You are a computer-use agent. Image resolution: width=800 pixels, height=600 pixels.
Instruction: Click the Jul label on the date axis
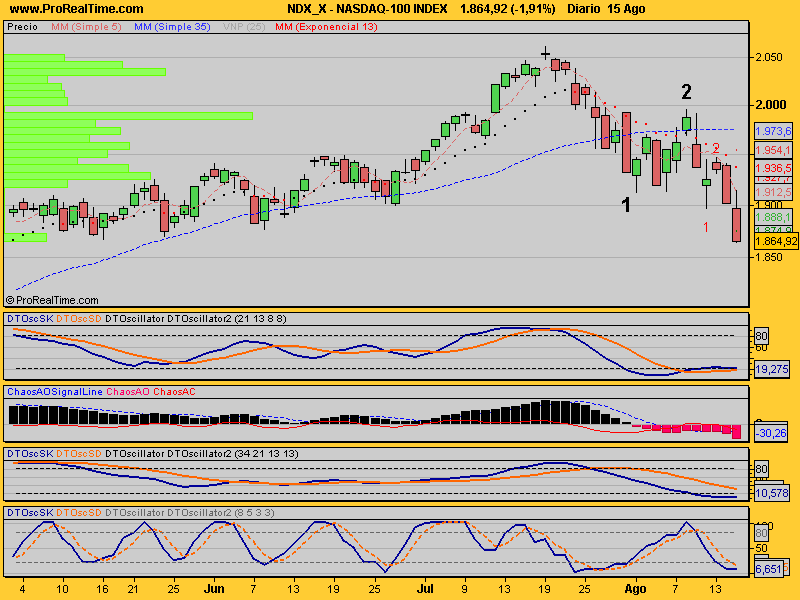pyautogui.click(x=425, y=589)
